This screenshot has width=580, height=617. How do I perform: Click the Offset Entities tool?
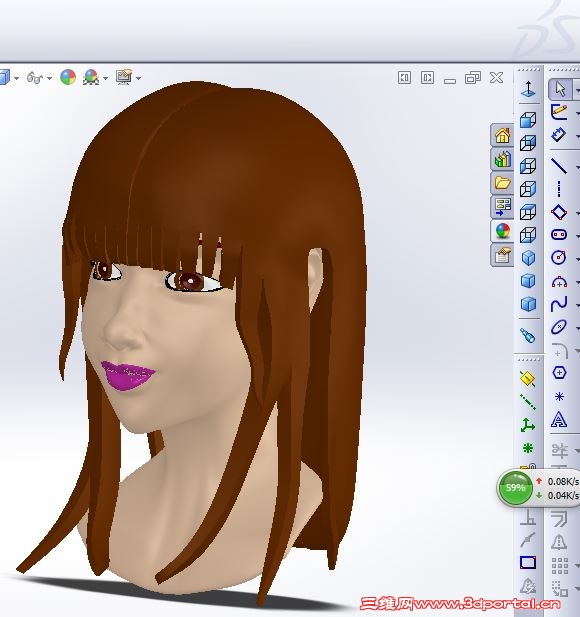tap(559, 518)
